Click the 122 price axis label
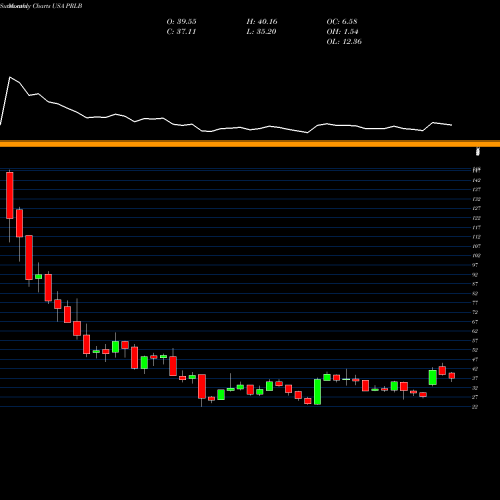This screenshot has width=500, height=500. 476,218
